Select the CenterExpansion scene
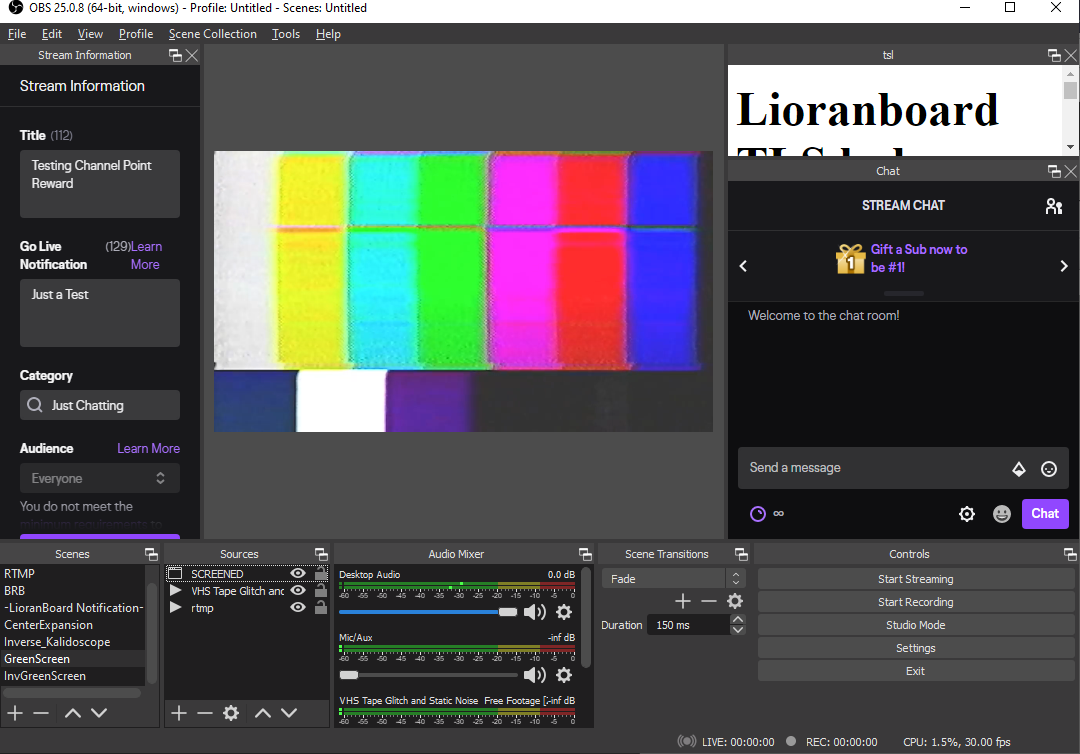 tap(73, 625)
